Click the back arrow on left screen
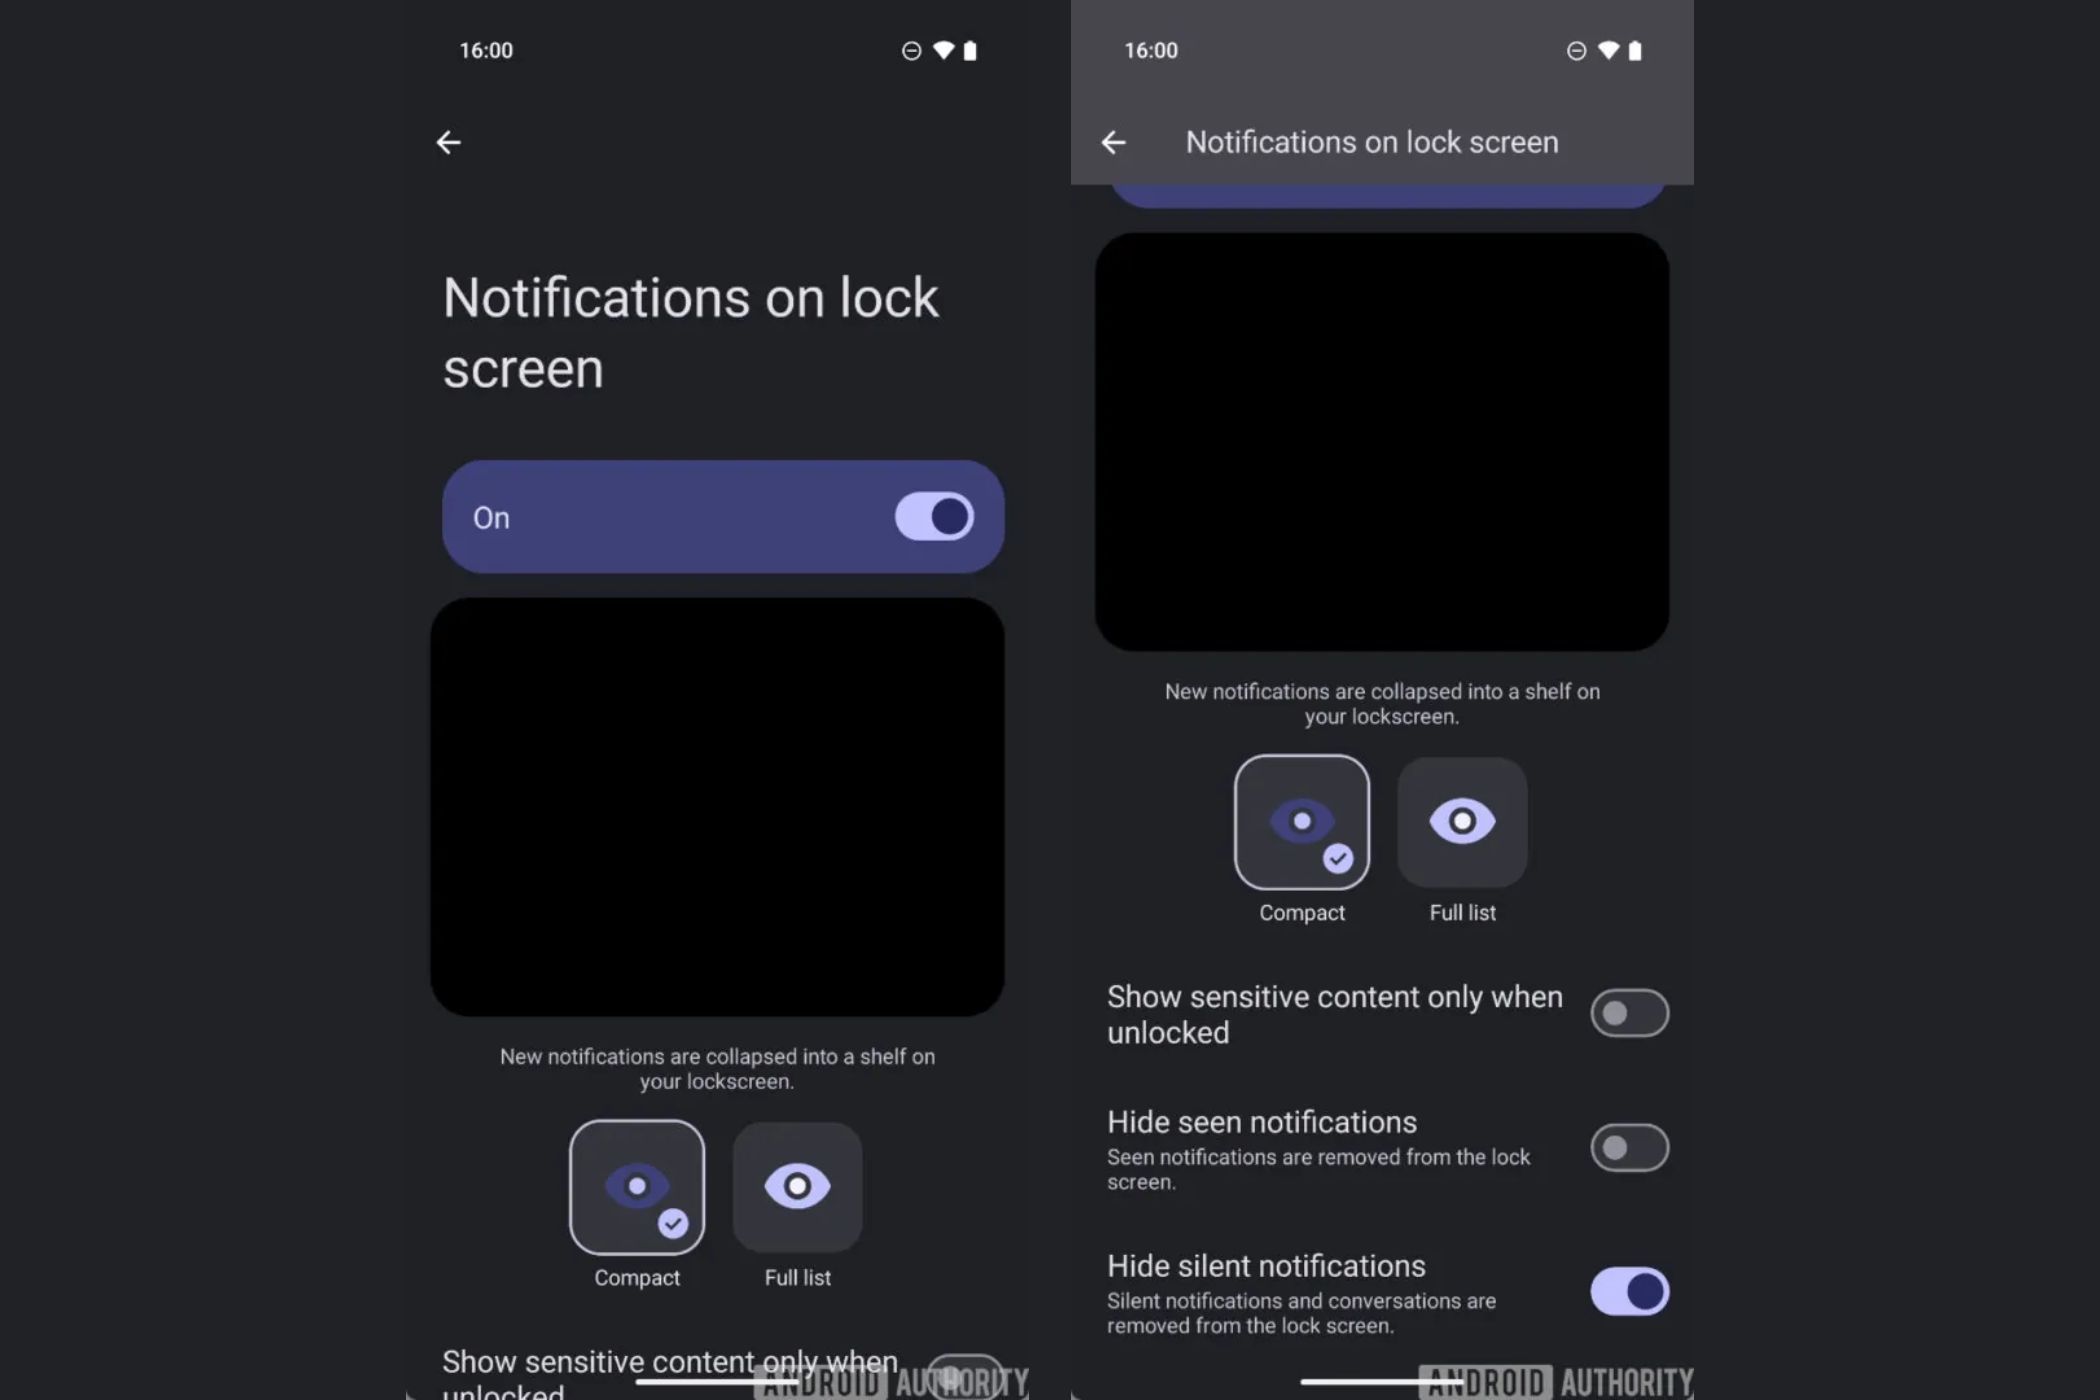 450,141
